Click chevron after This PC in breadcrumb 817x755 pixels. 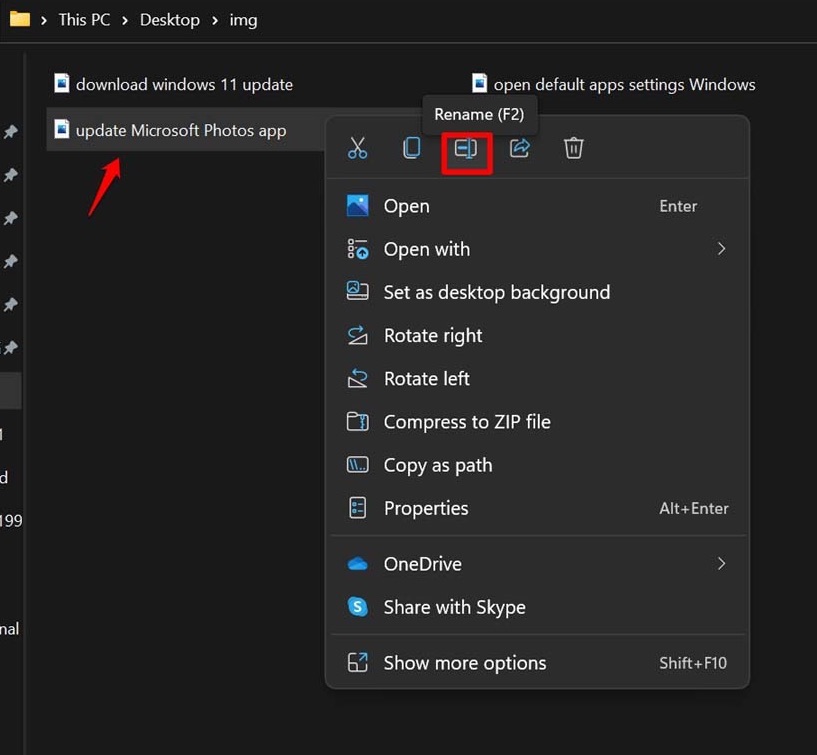pos(125,20)
